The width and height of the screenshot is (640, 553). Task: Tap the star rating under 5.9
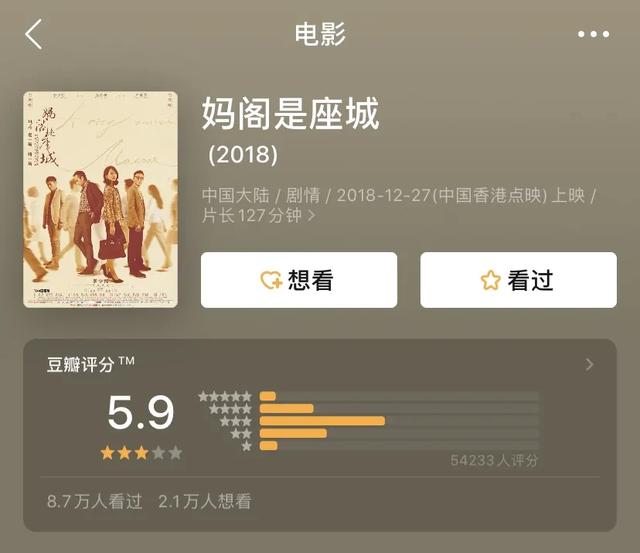pyautogui.click(x=141, y=453)
